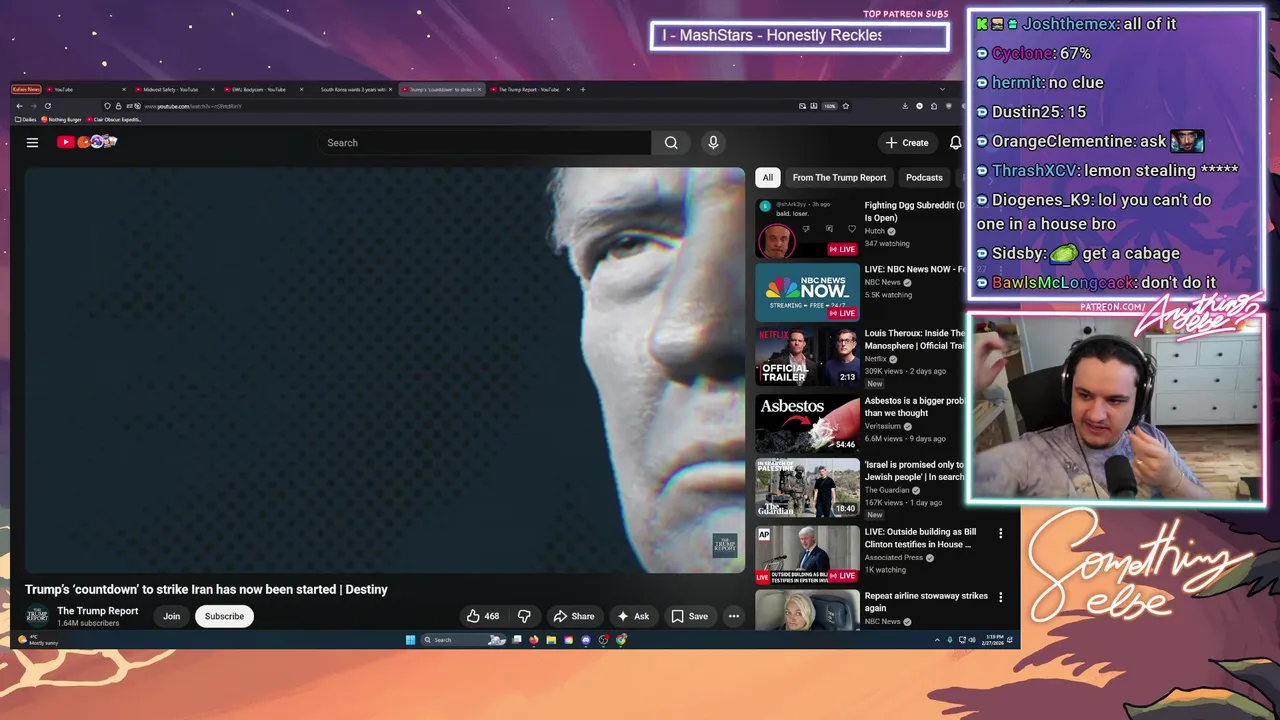
Task: Select the From The Trump Report chip
Action: pyautogui.click(x=839, y=178)
